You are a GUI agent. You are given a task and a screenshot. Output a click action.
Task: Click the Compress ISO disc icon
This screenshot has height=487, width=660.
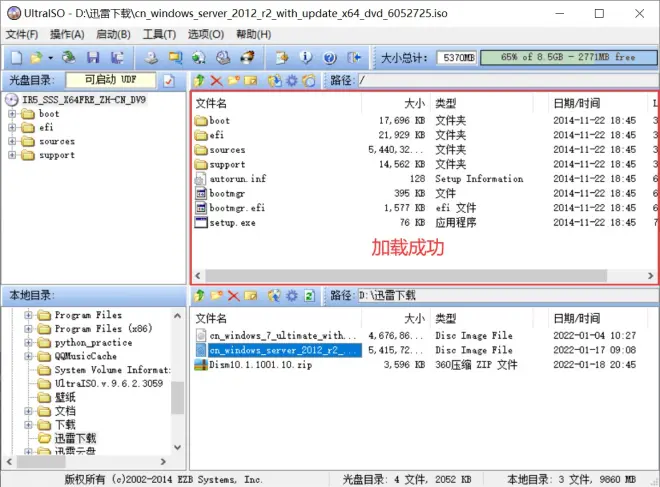199,57
